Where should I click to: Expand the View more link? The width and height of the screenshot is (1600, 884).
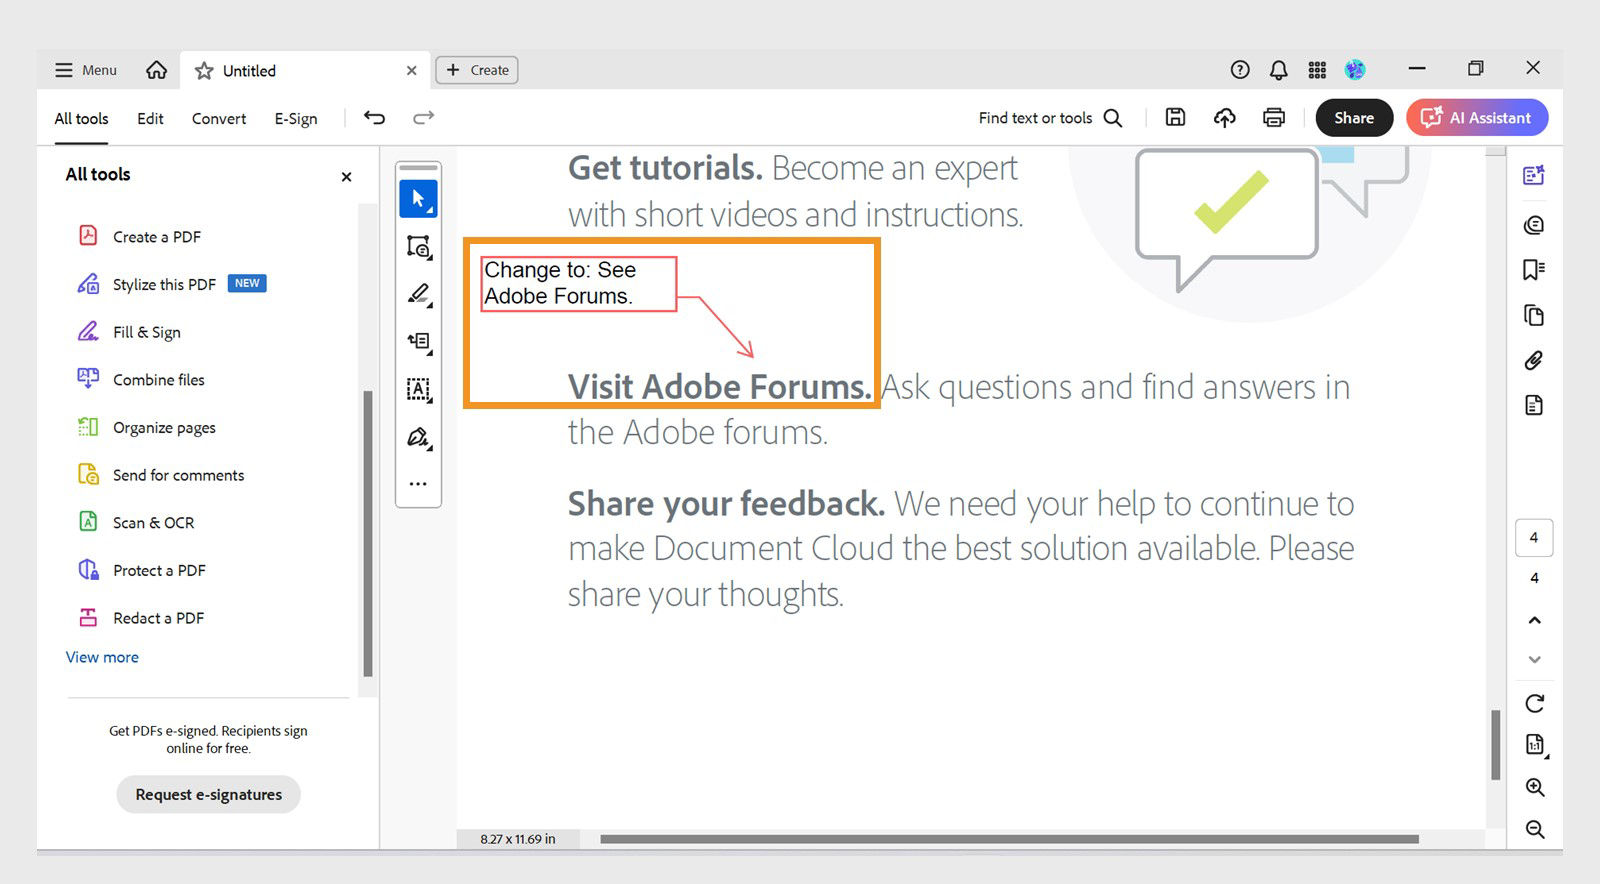click(102, 657)
